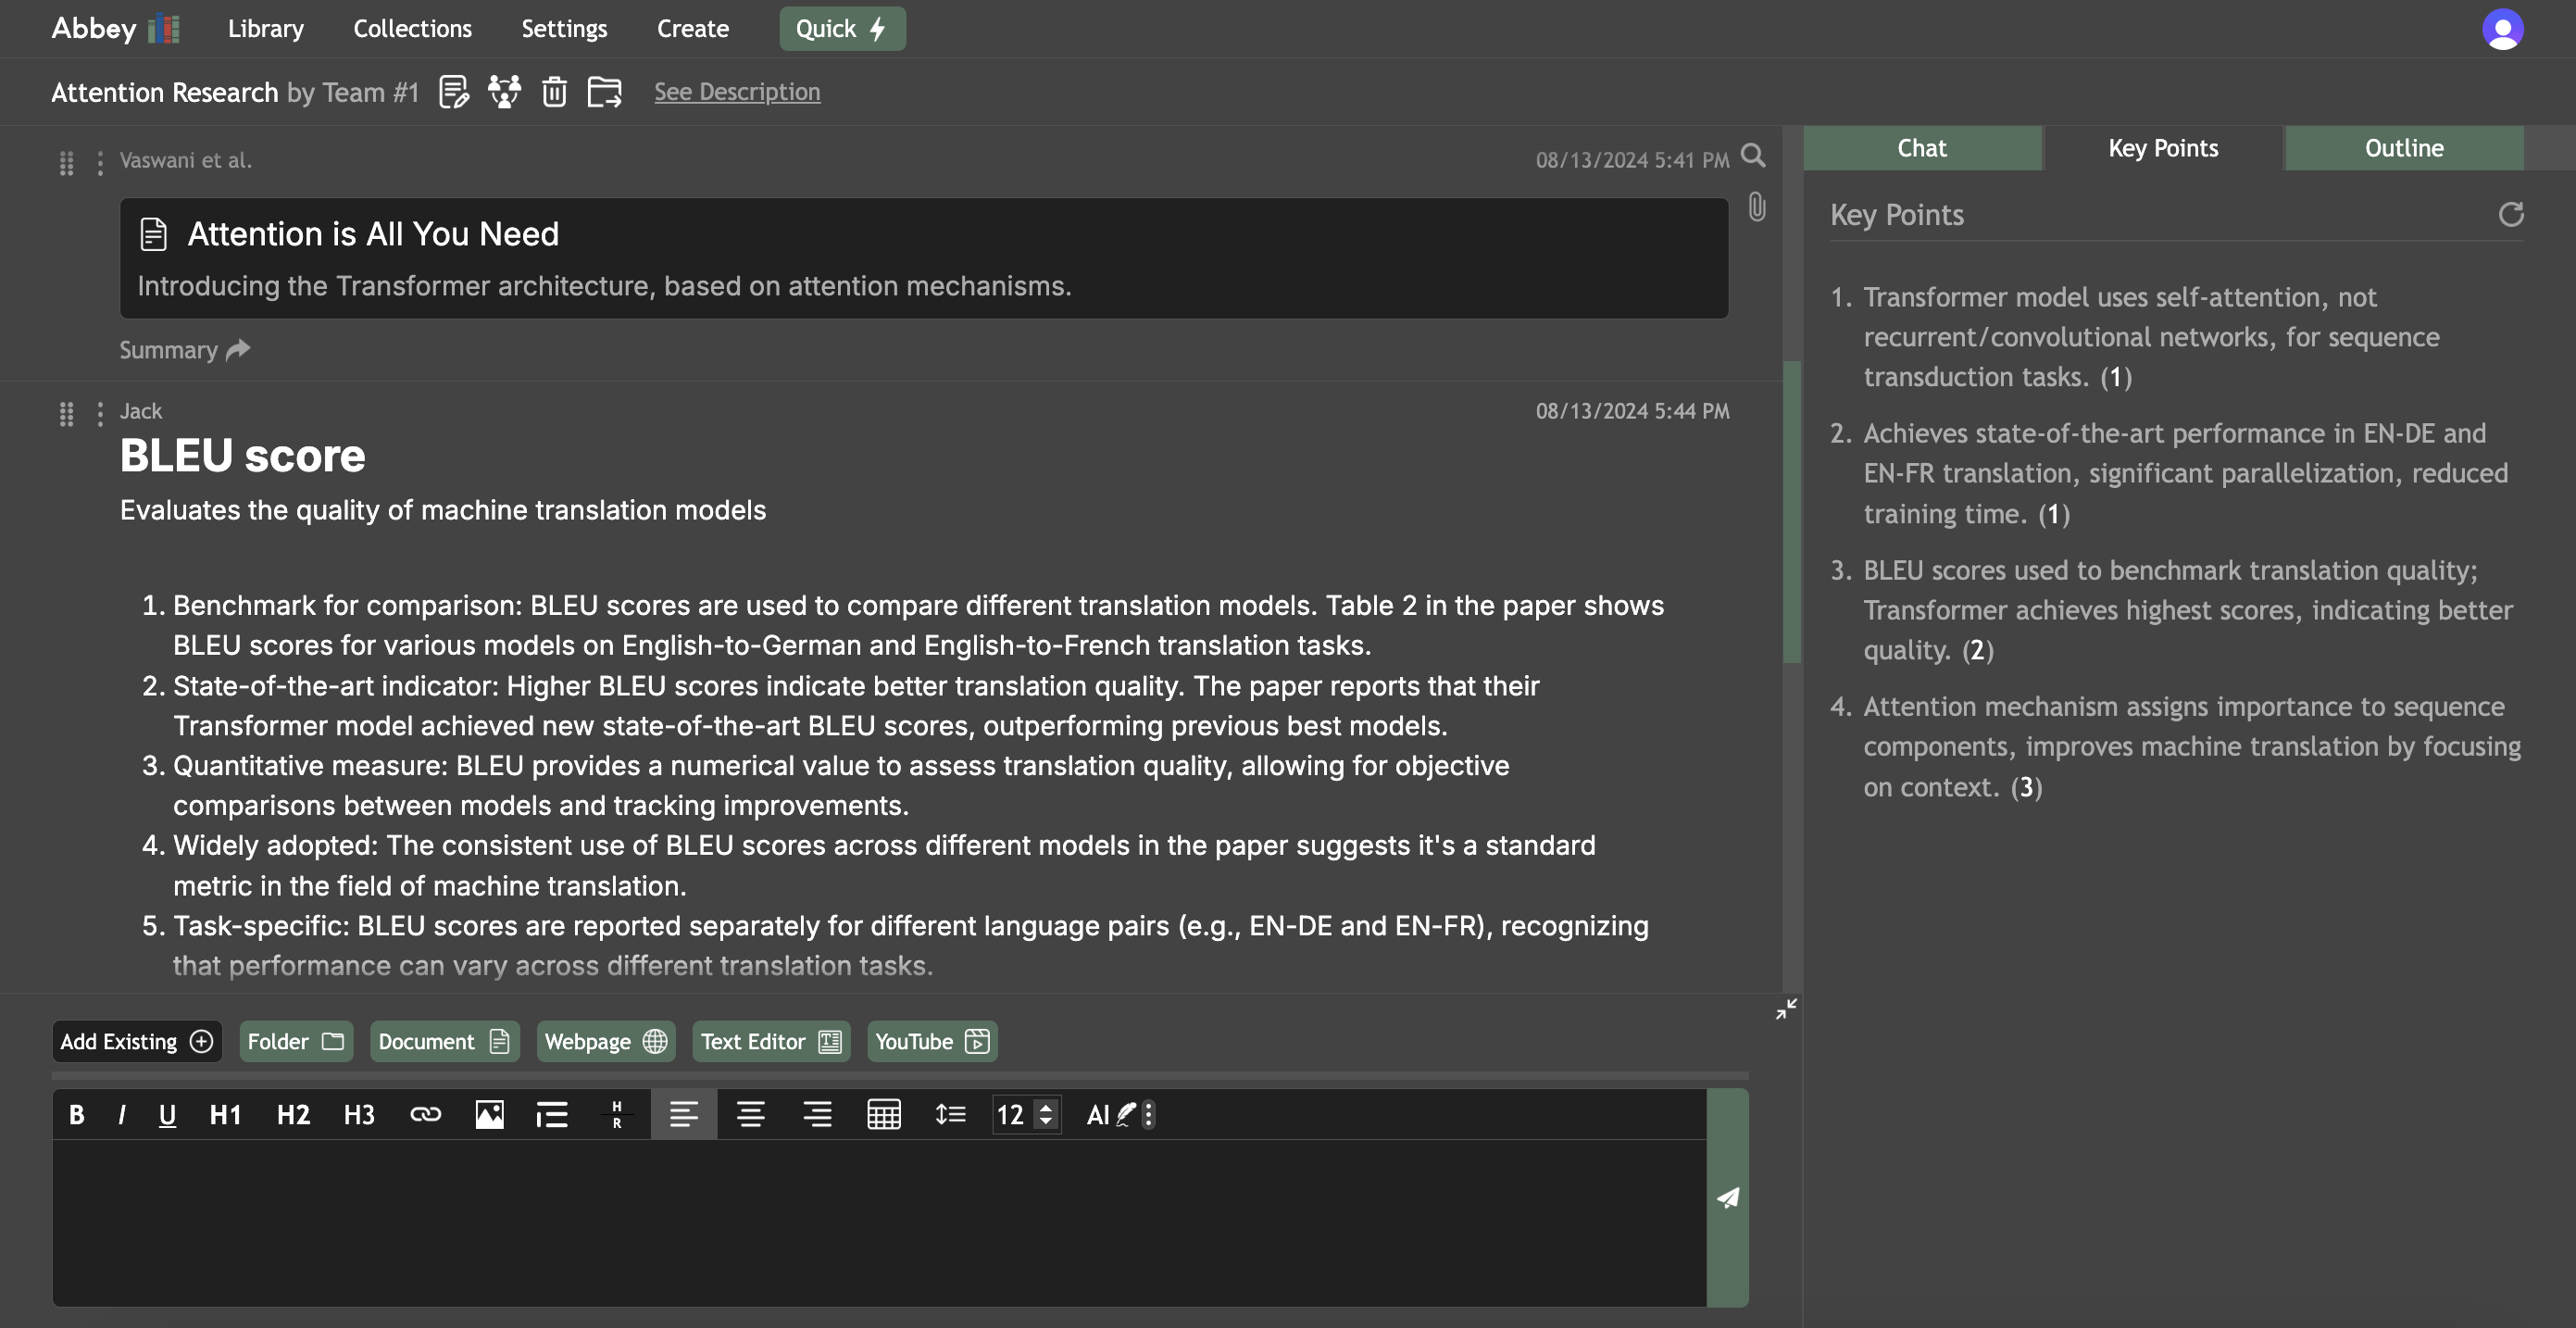Click the paperclip attachment icon

tap(1757, 208)
